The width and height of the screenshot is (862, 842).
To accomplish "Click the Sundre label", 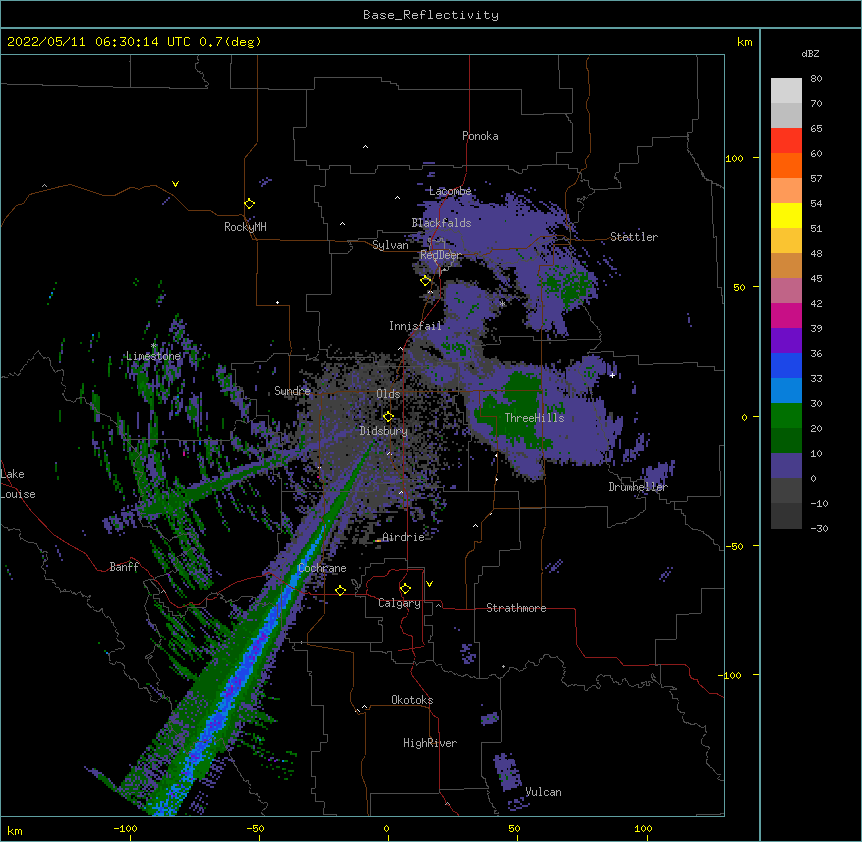I will [292, 391].
